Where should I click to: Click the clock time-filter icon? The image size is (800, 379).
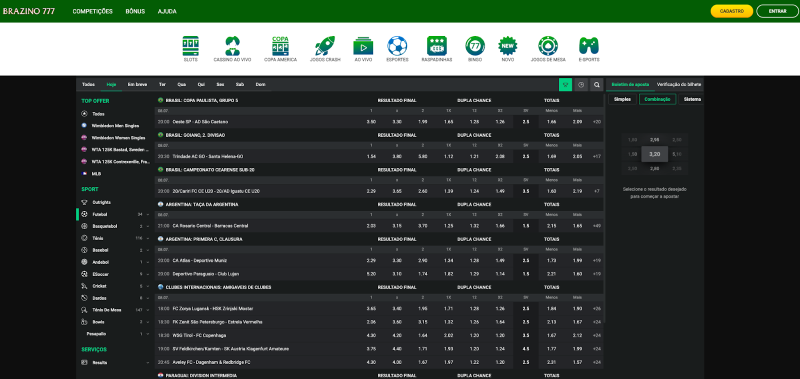click(581, 85)
